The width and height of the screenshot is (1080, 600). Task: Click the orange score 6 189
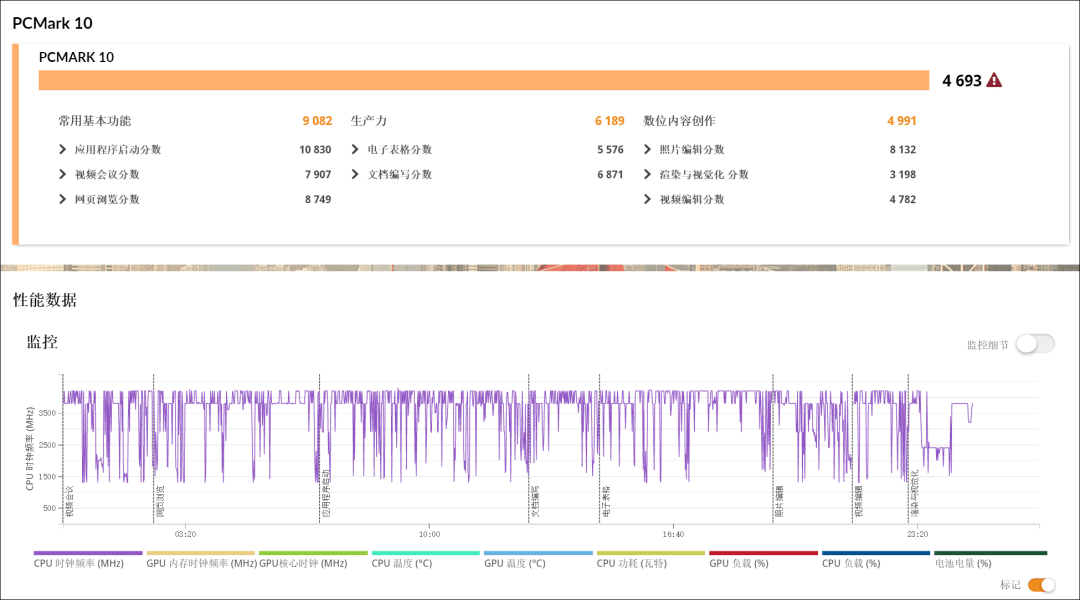[x=610, y=121]
